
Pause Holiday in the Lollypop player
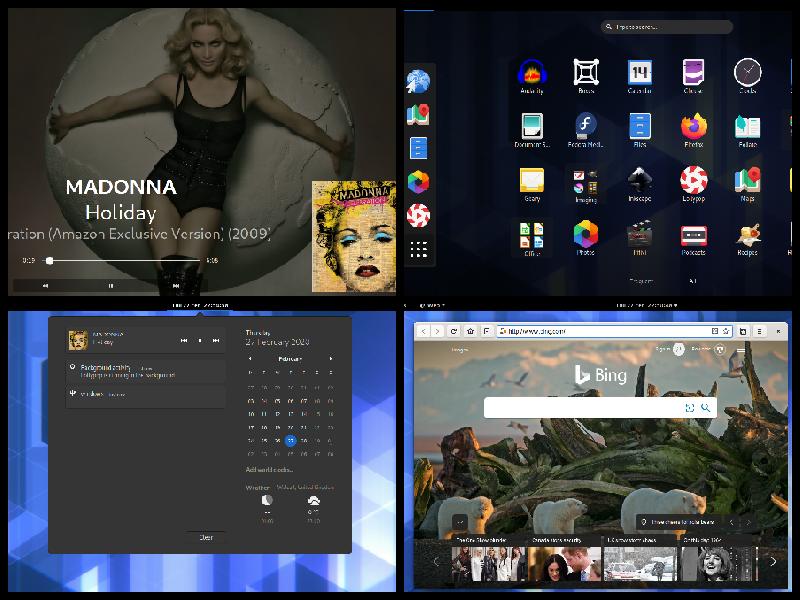click(x=111, y=286)
